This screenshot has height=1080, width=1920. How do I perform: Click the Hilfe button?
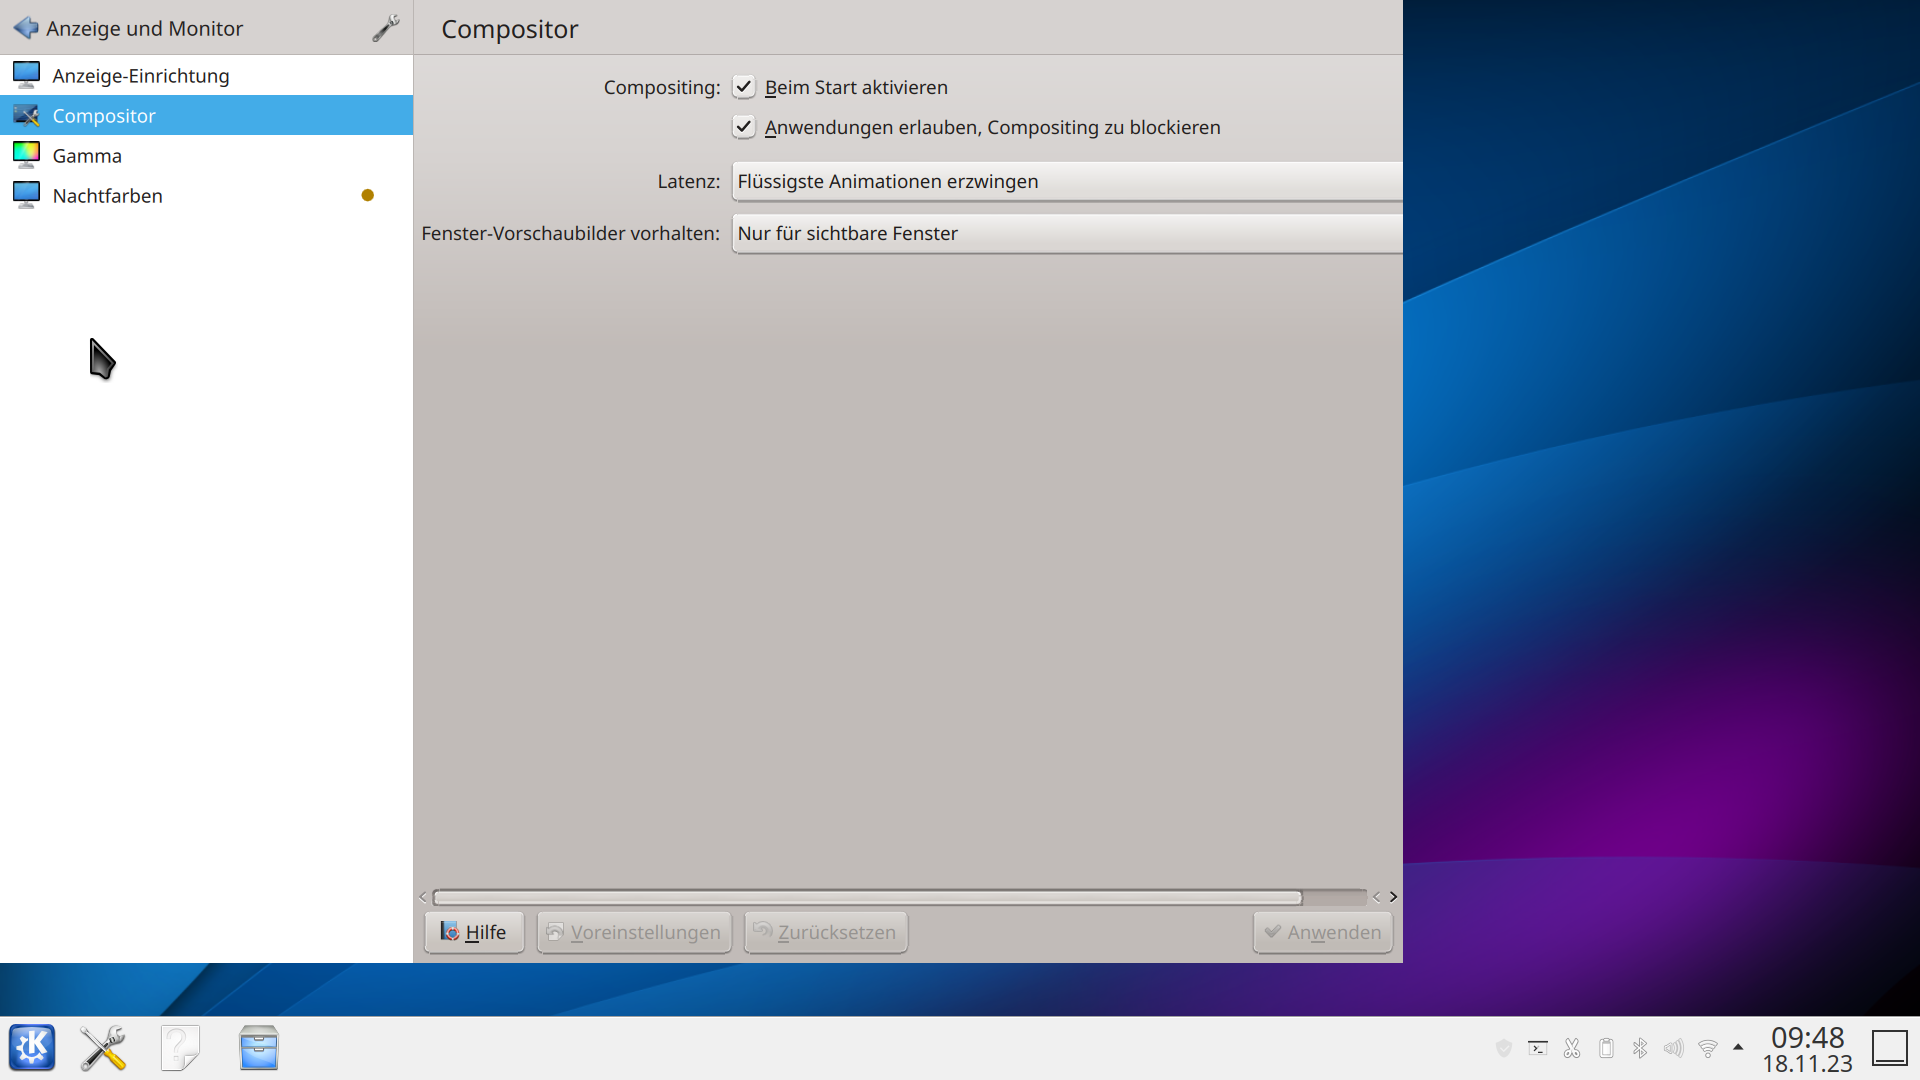point(474,931)
